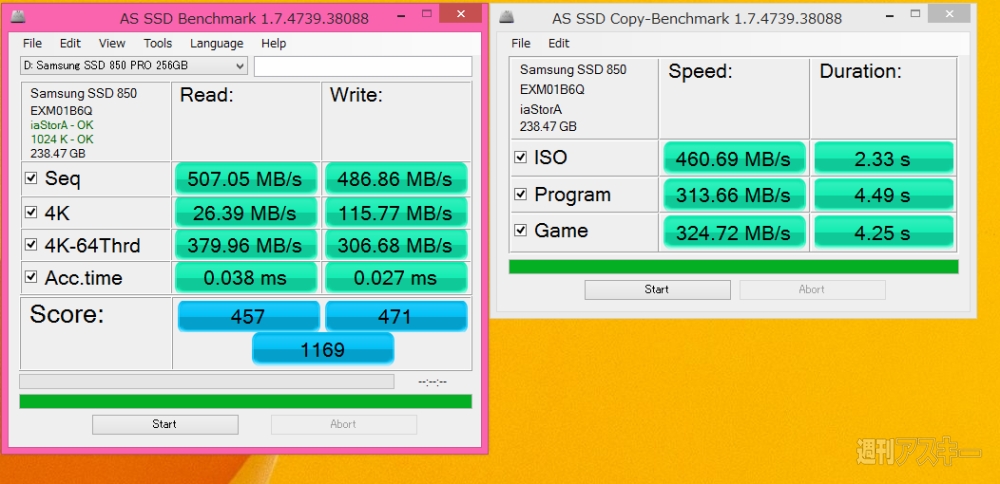Viewport: 1000px width, 484px height.
Task: Maximize the AS SSD Benchmark window
Action: [x=427, y=14]
